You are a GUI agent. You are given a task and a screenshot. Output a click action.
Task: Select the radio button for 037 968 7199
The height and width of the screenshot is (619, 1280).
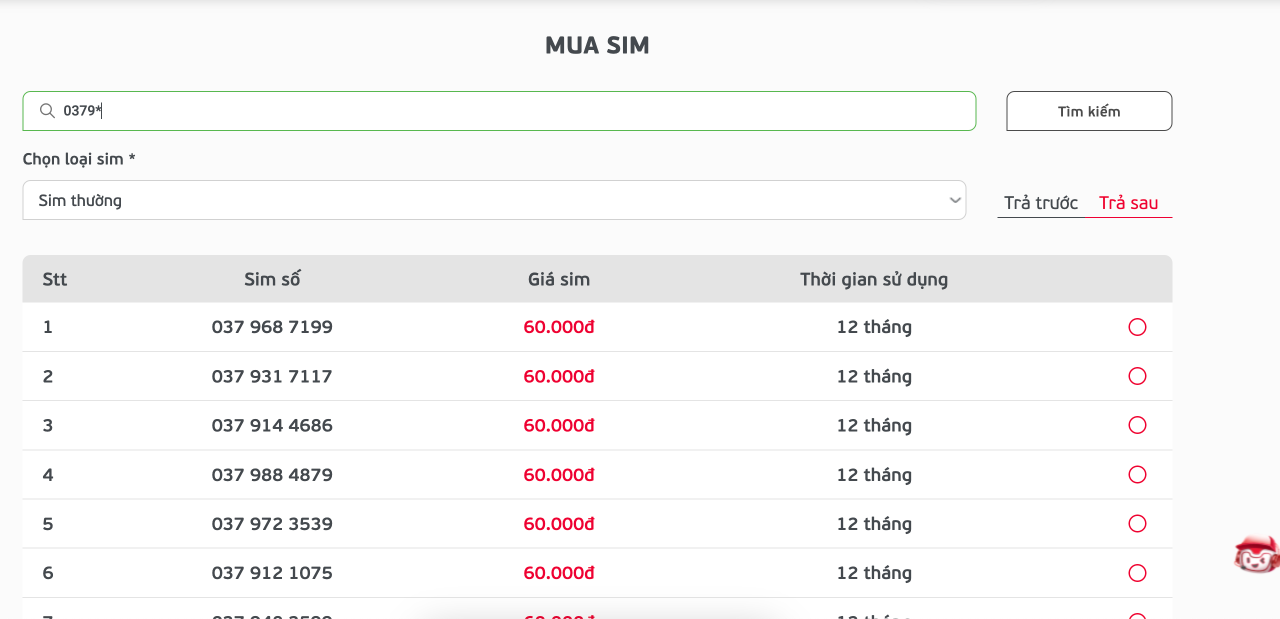(x=1137, y=326)
